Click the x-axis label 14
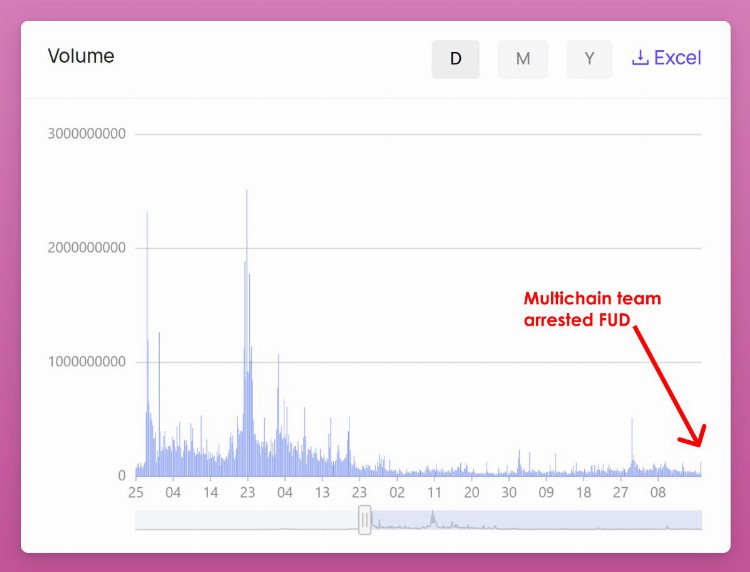This screenshot has width=750, height=572. click(210, 493)
